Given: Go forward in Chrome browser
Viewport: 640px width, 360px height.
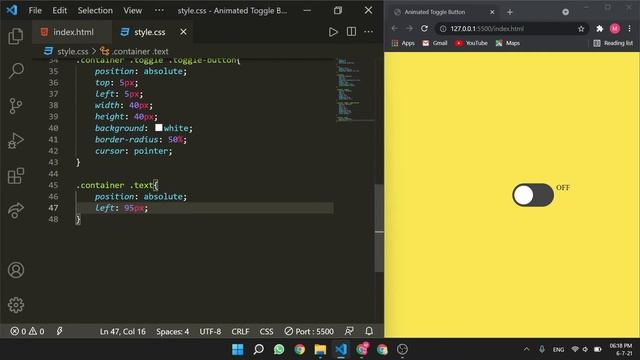Looking at the screenshot, I should point(409,28).
